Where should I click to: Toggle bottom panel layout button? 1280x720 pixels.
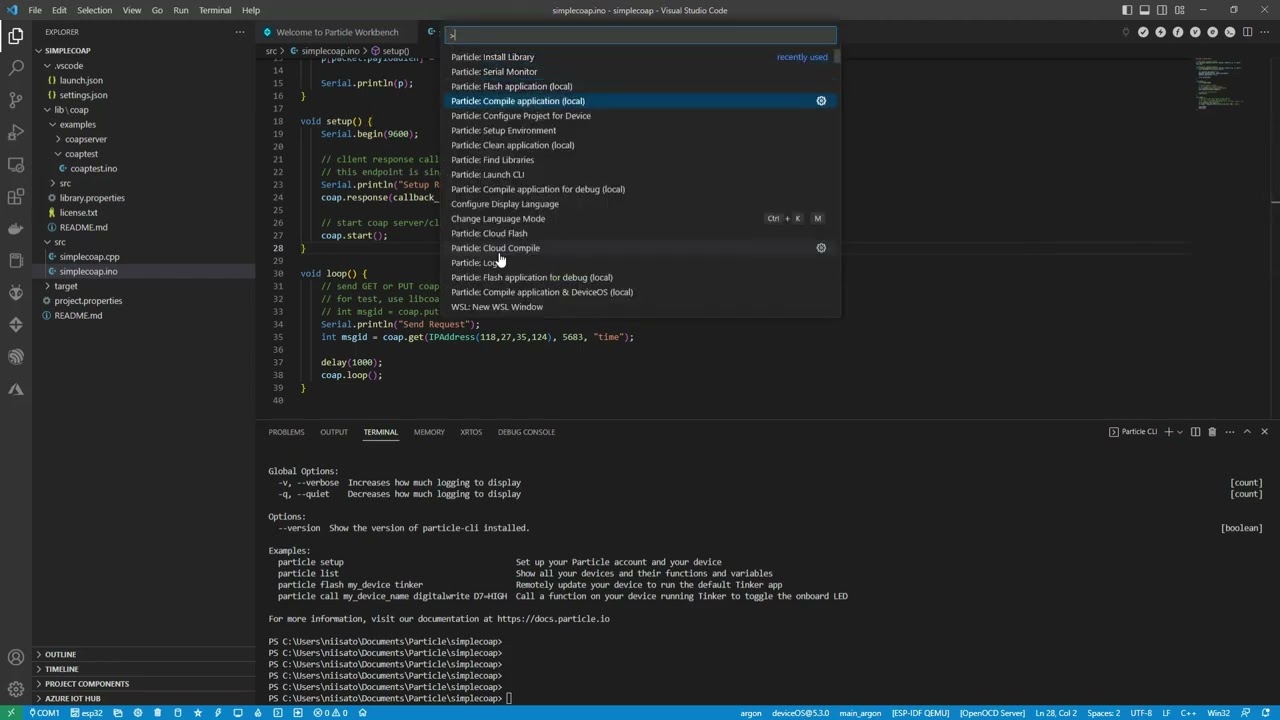click(1144, 10)
